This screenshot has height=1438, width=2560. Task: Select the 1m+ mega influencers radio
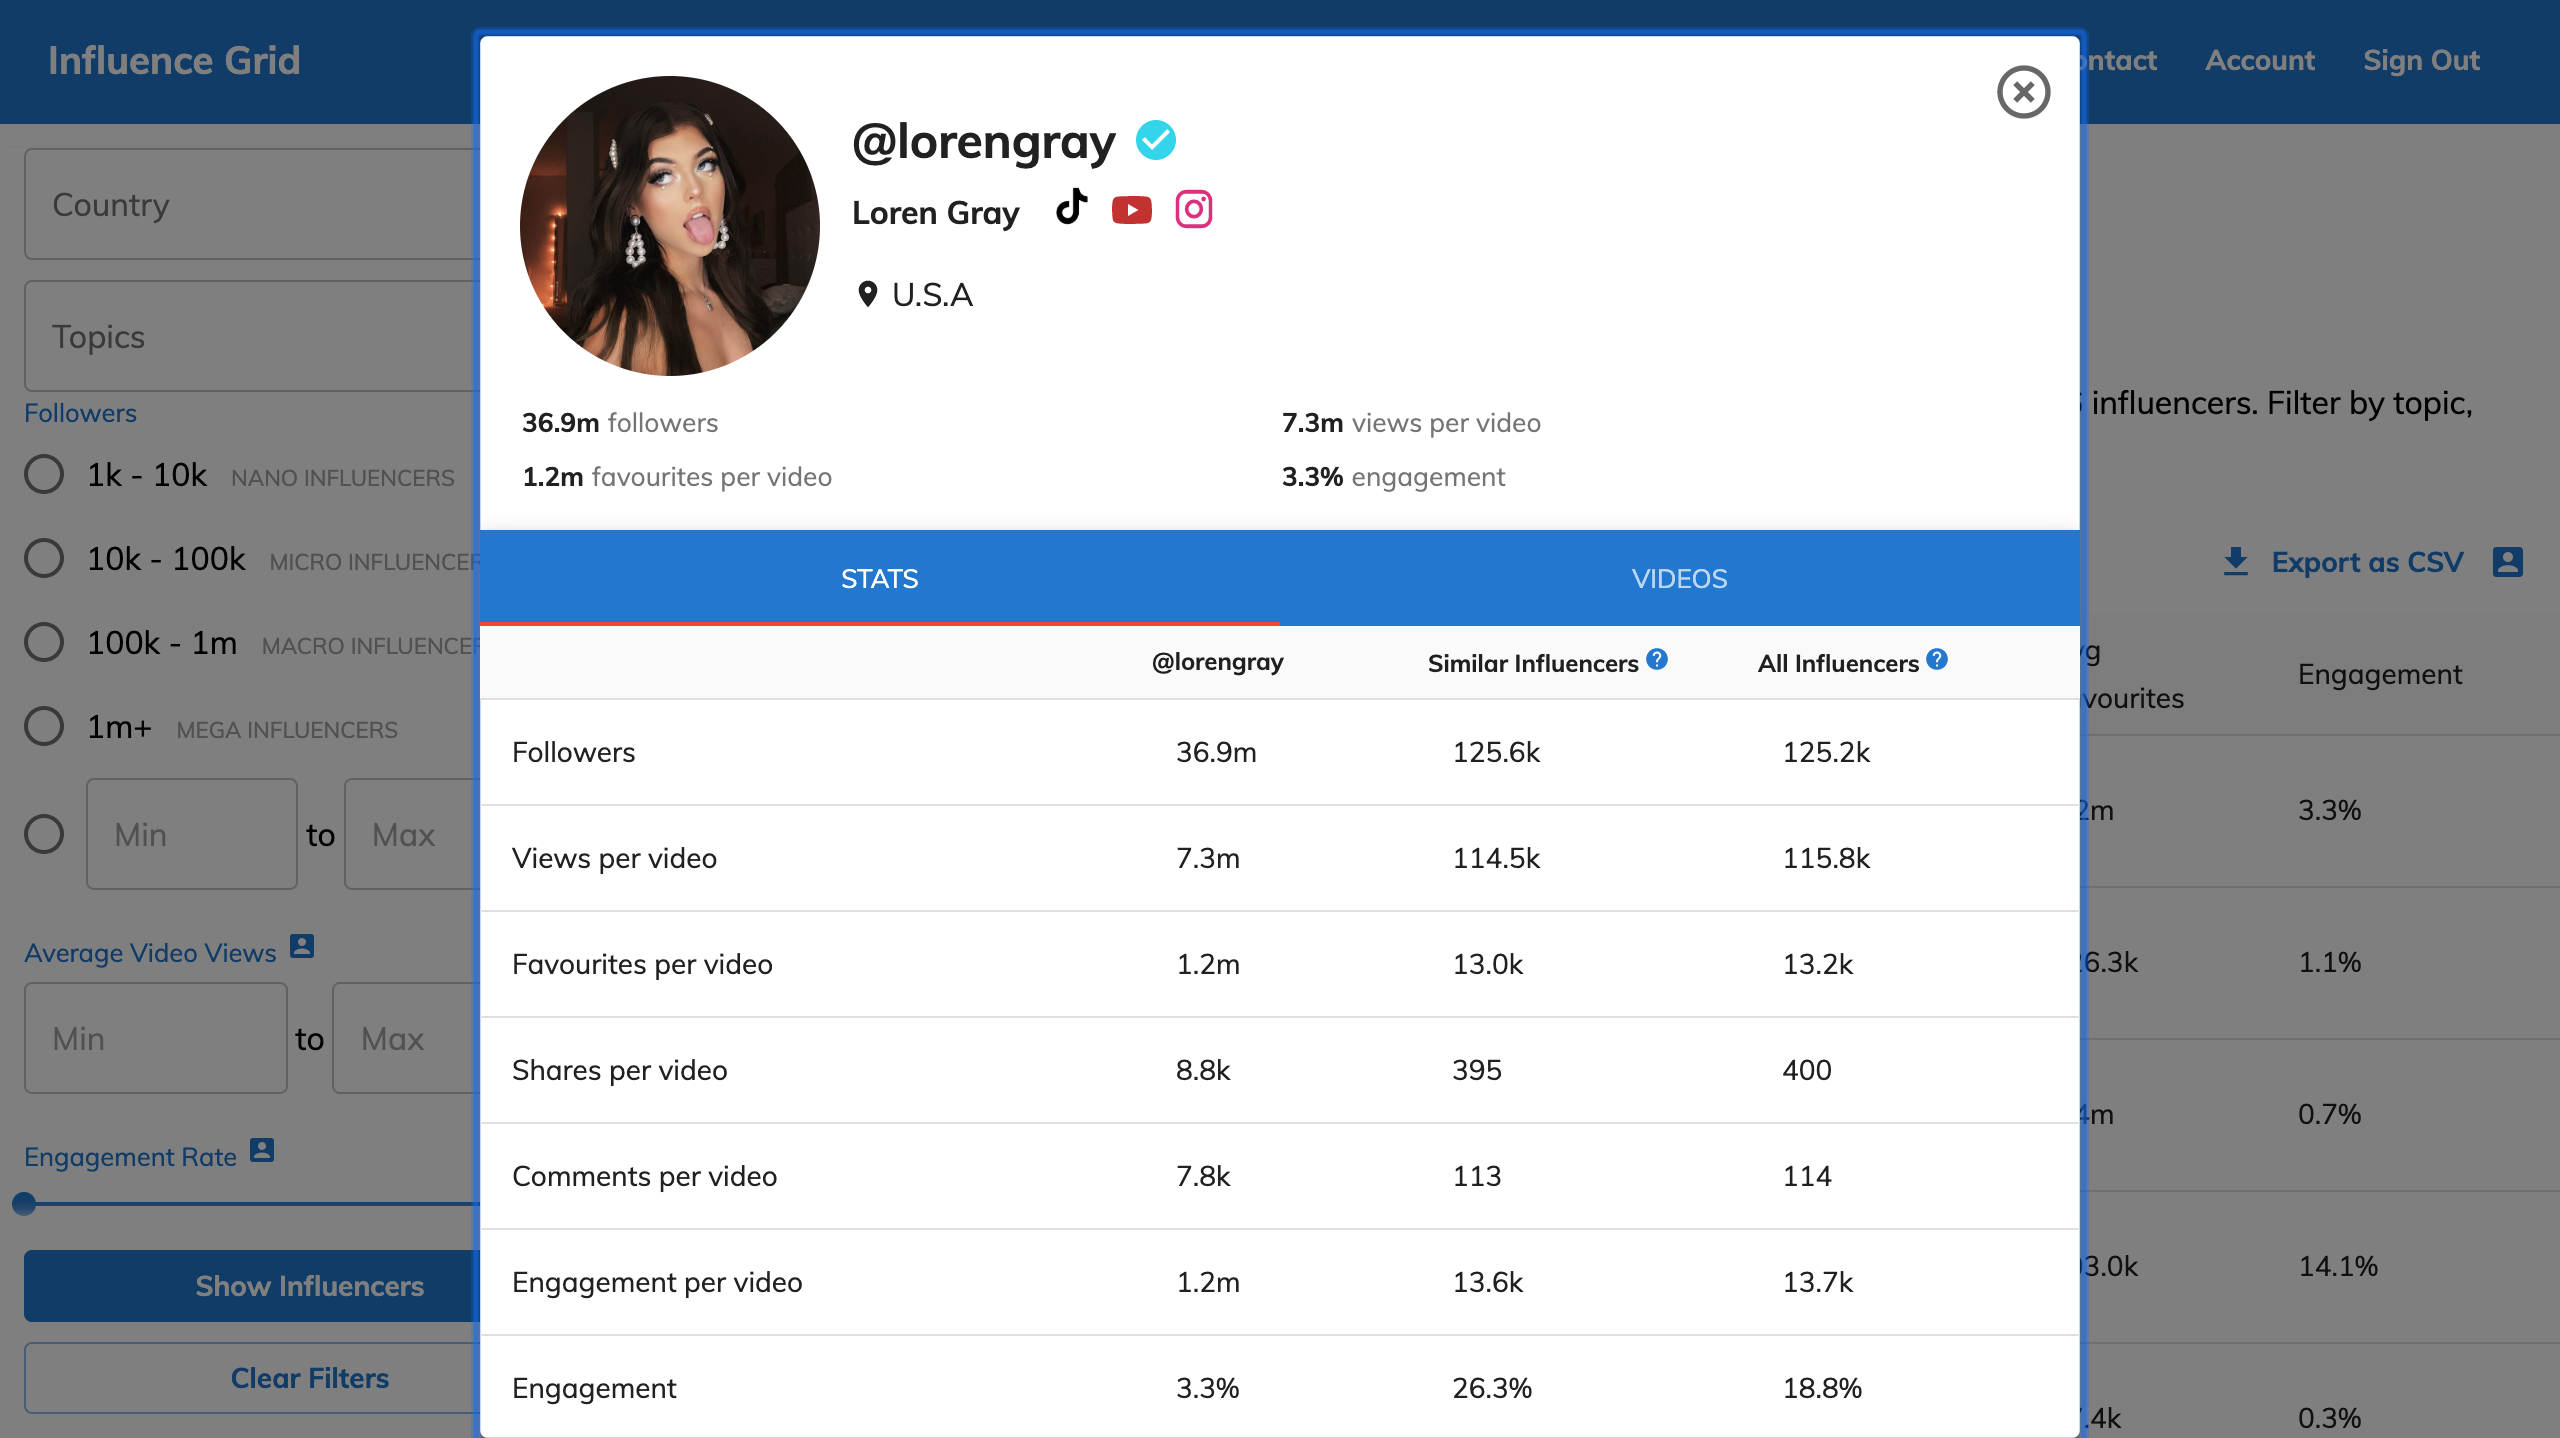click(44, 726)
